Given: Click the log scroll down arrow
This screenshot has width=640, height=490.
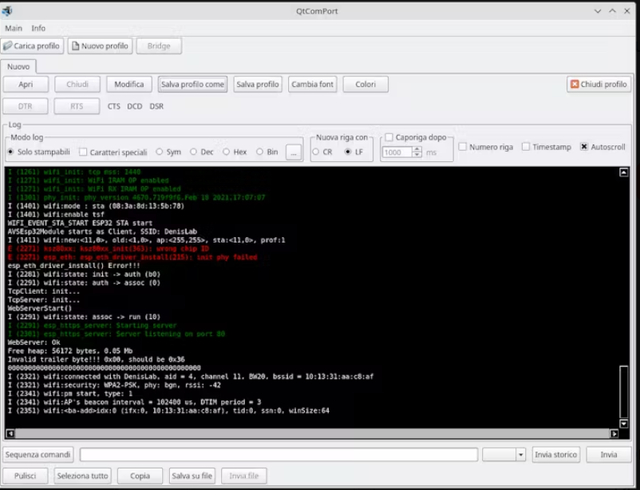Looking at the screenshot, I should pyautogui.click(x=624, y=423).
